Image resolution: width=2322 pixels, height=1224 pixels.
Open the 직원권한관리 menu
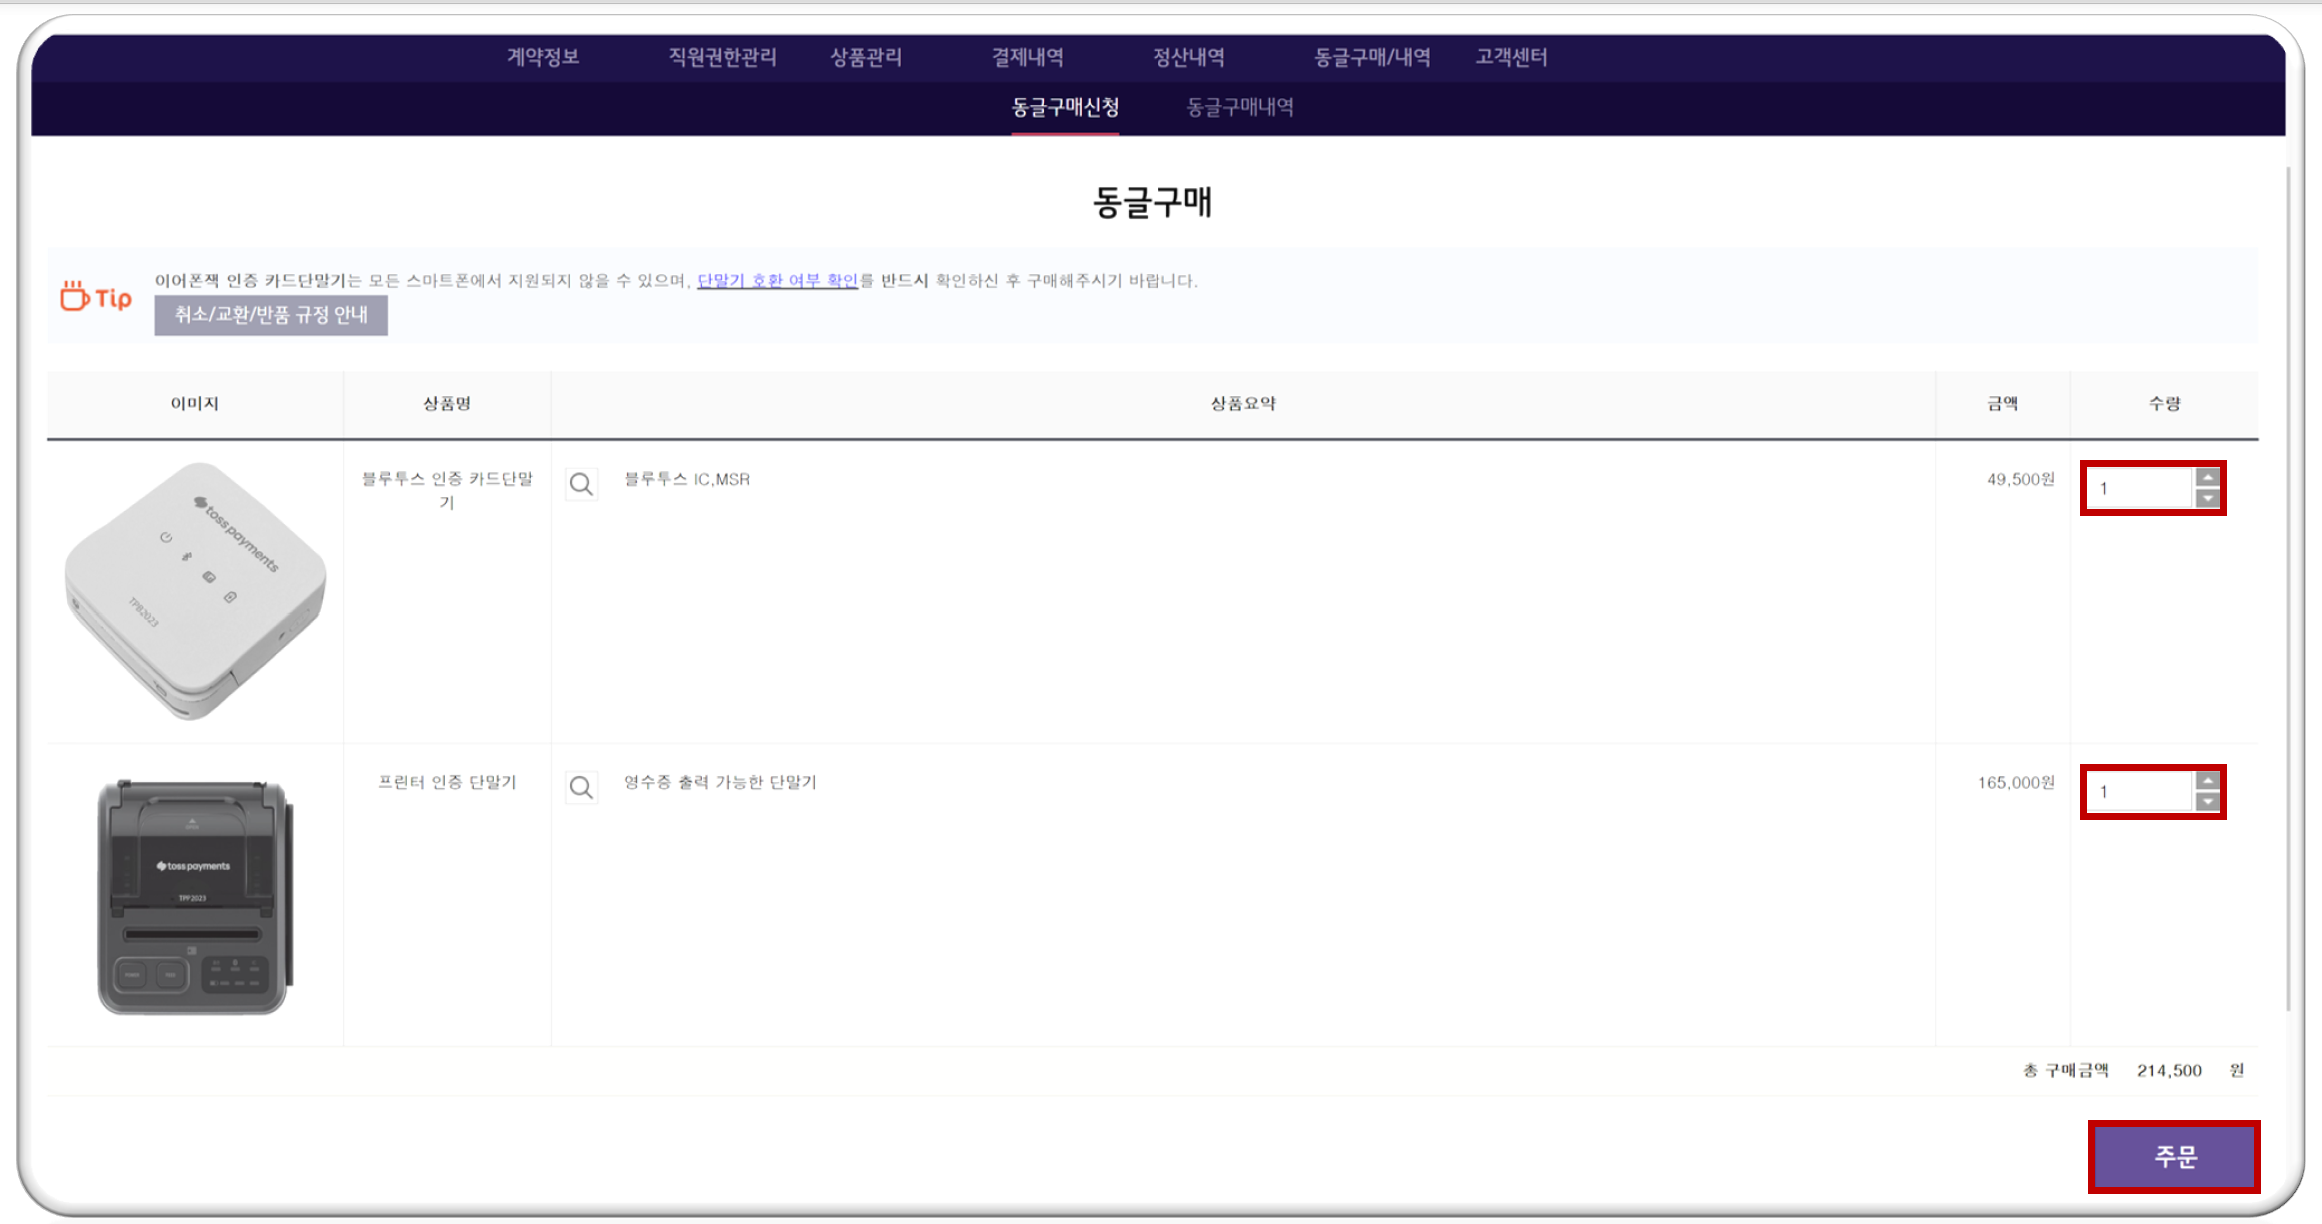click(x=722, y=57)
